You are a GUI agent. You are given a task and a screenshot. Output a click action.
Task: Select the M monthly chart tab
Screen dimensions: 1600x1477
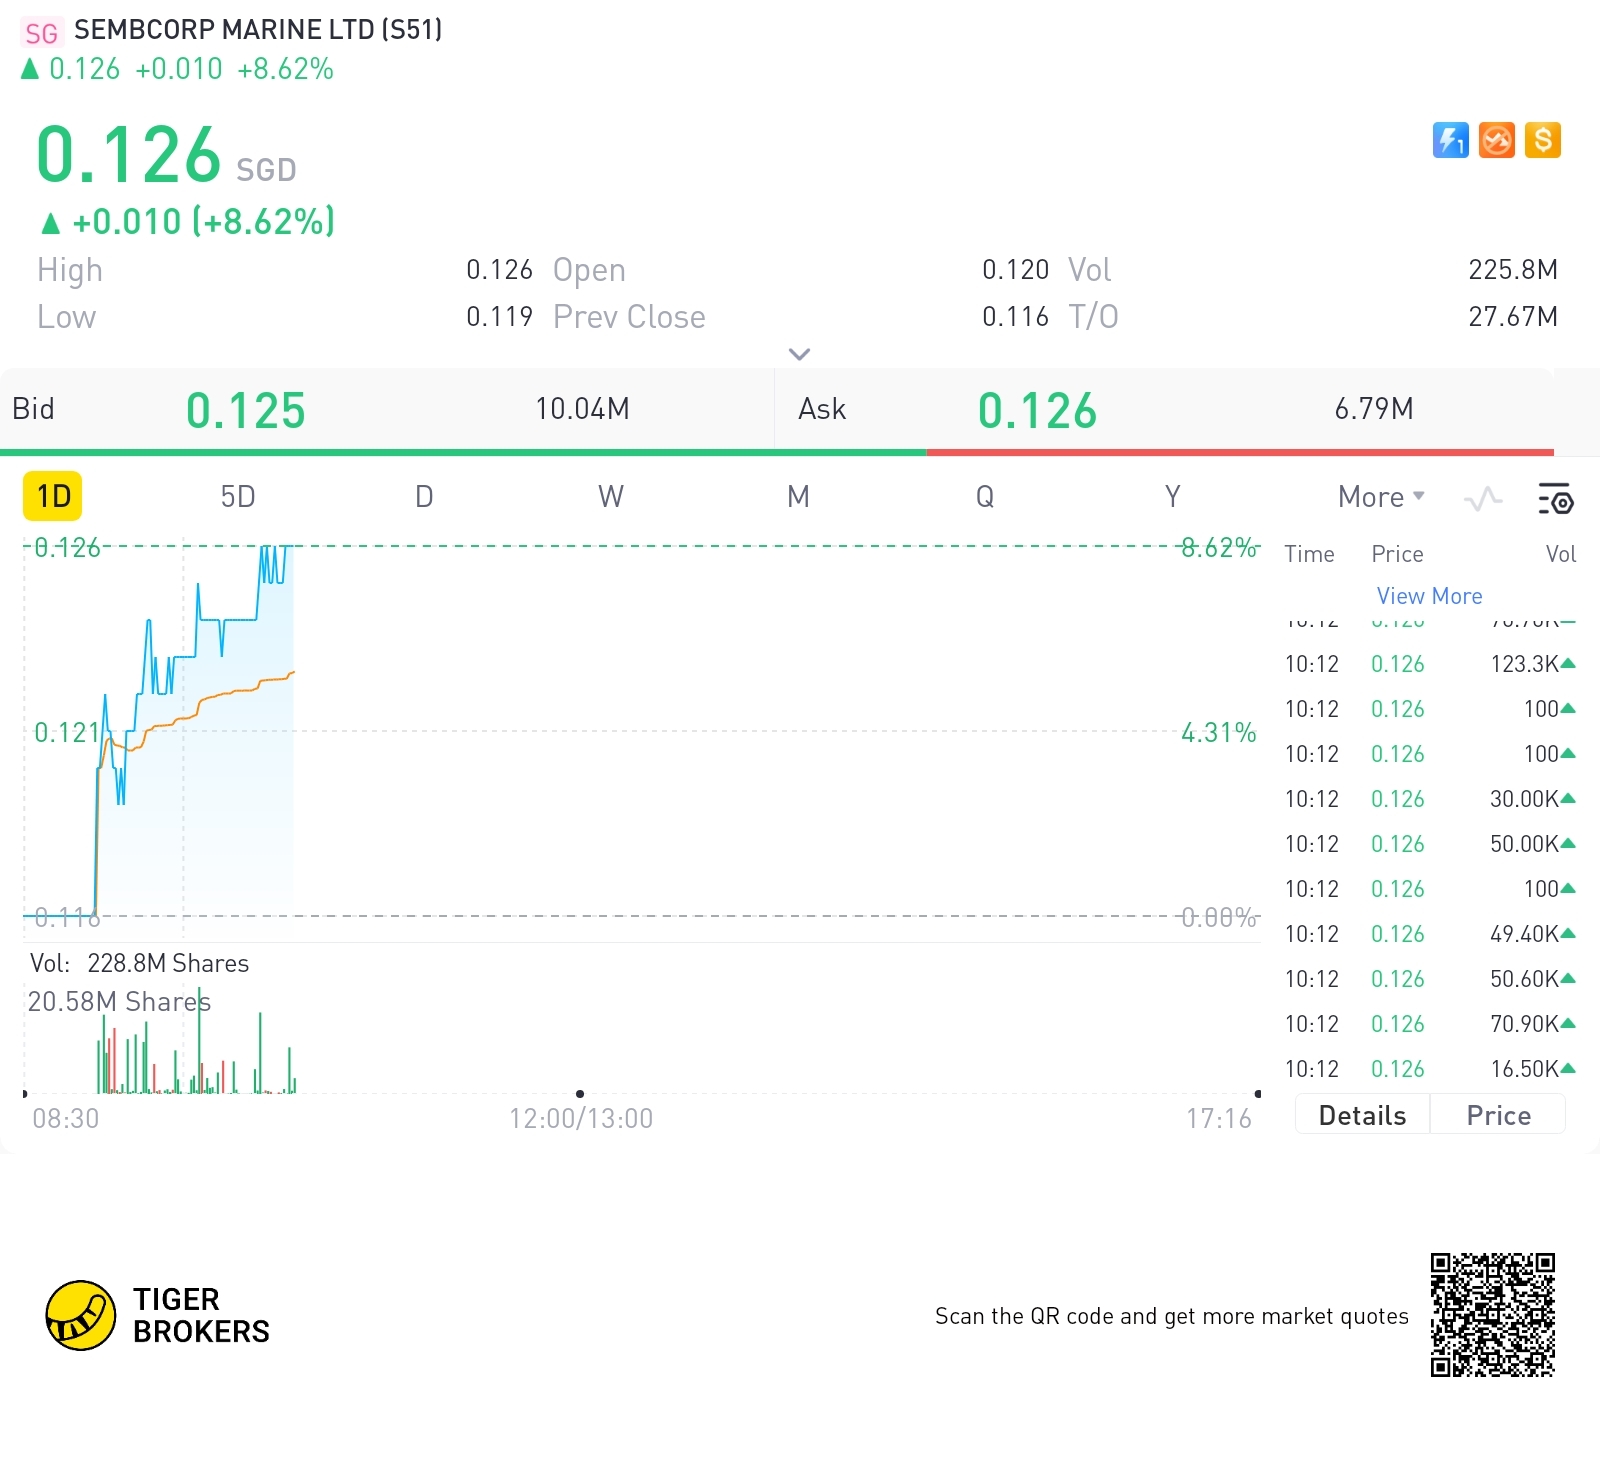pyautogui.click(x=798, y=497)
